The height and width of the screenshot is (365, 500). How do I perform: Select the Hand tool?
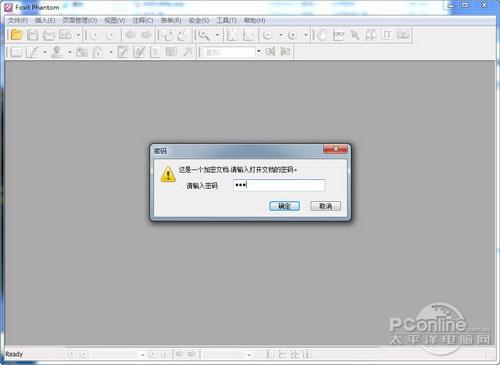[322, 35]
